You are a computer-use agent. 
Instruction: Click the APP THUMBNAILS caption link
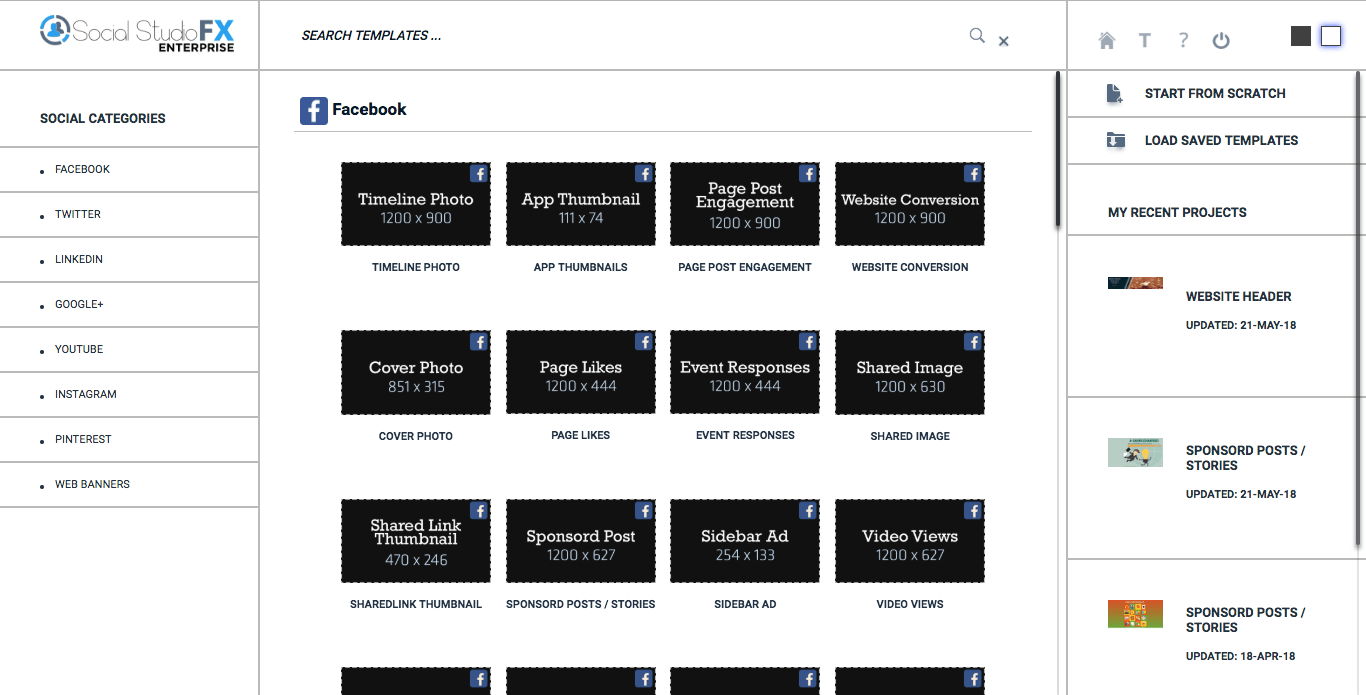581,268
